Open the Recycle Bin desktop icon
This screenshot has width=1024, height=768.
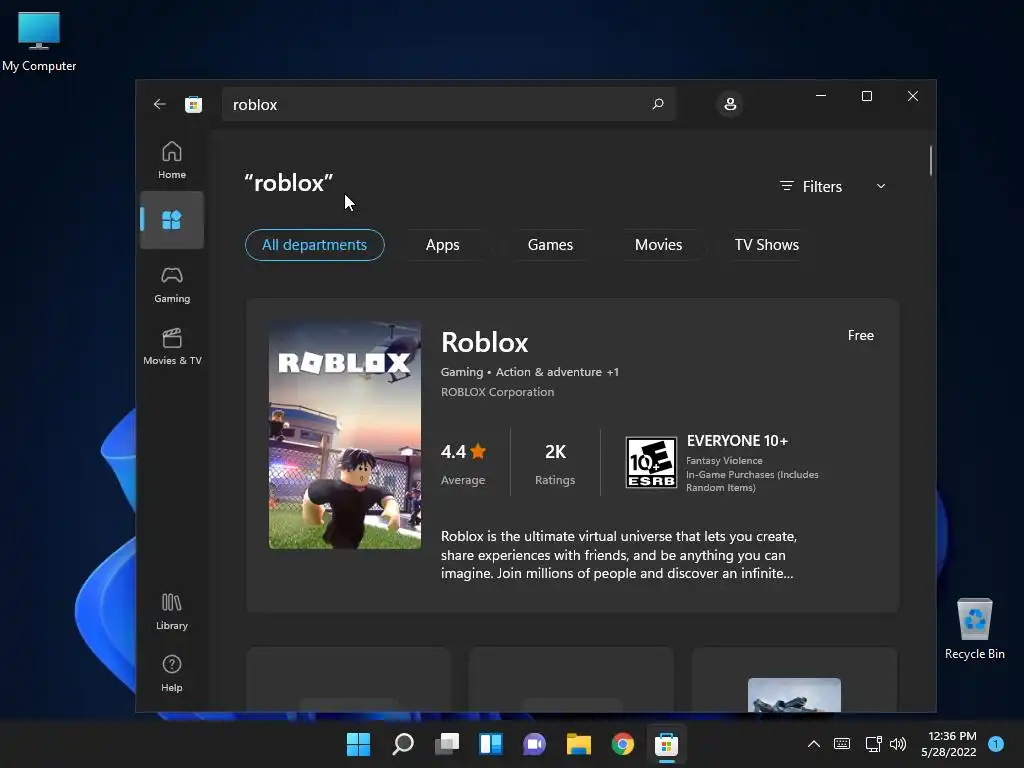point(974,628)
